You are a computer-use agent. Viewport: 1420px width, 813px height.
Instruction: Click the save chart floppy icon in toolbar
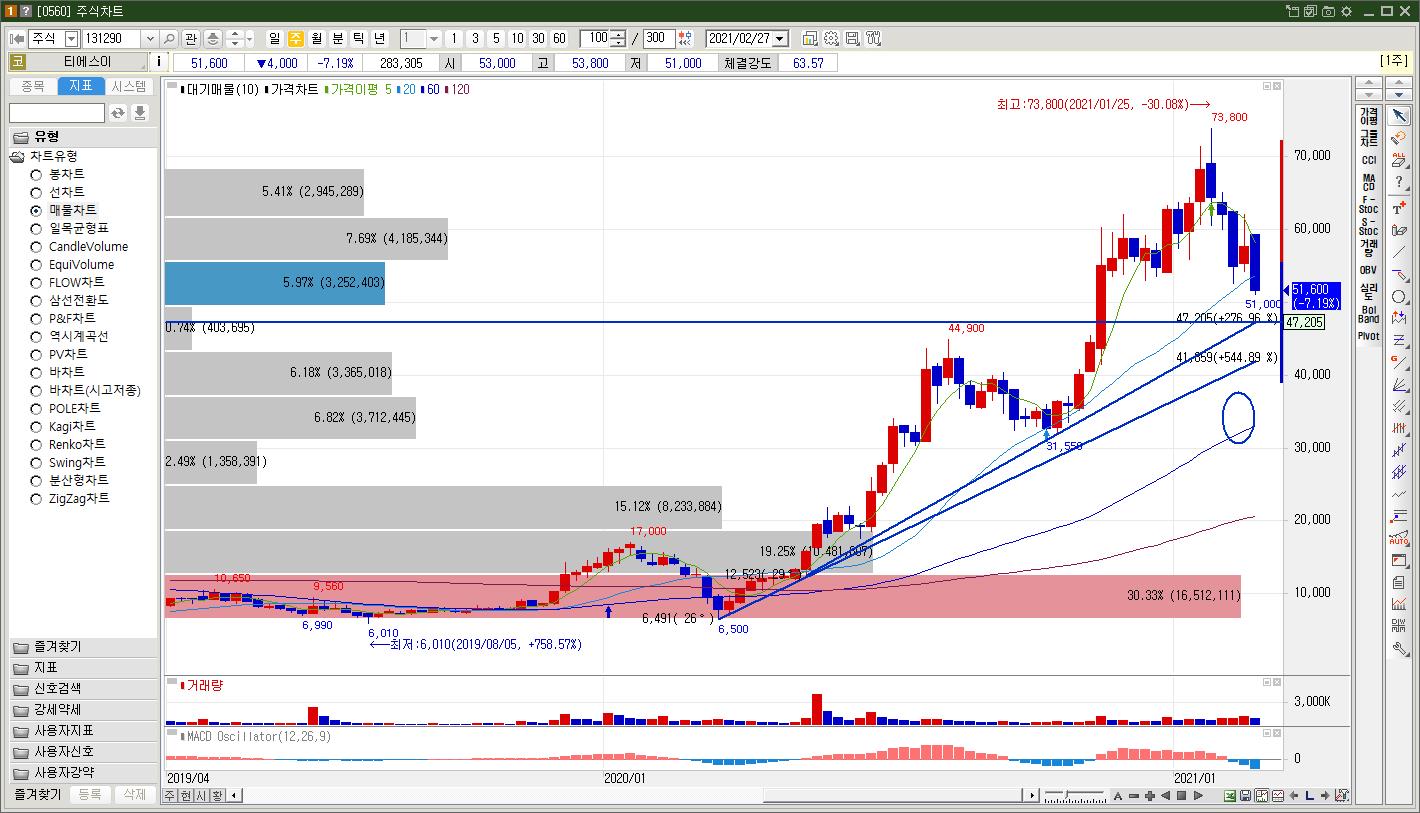coord(852,38)
